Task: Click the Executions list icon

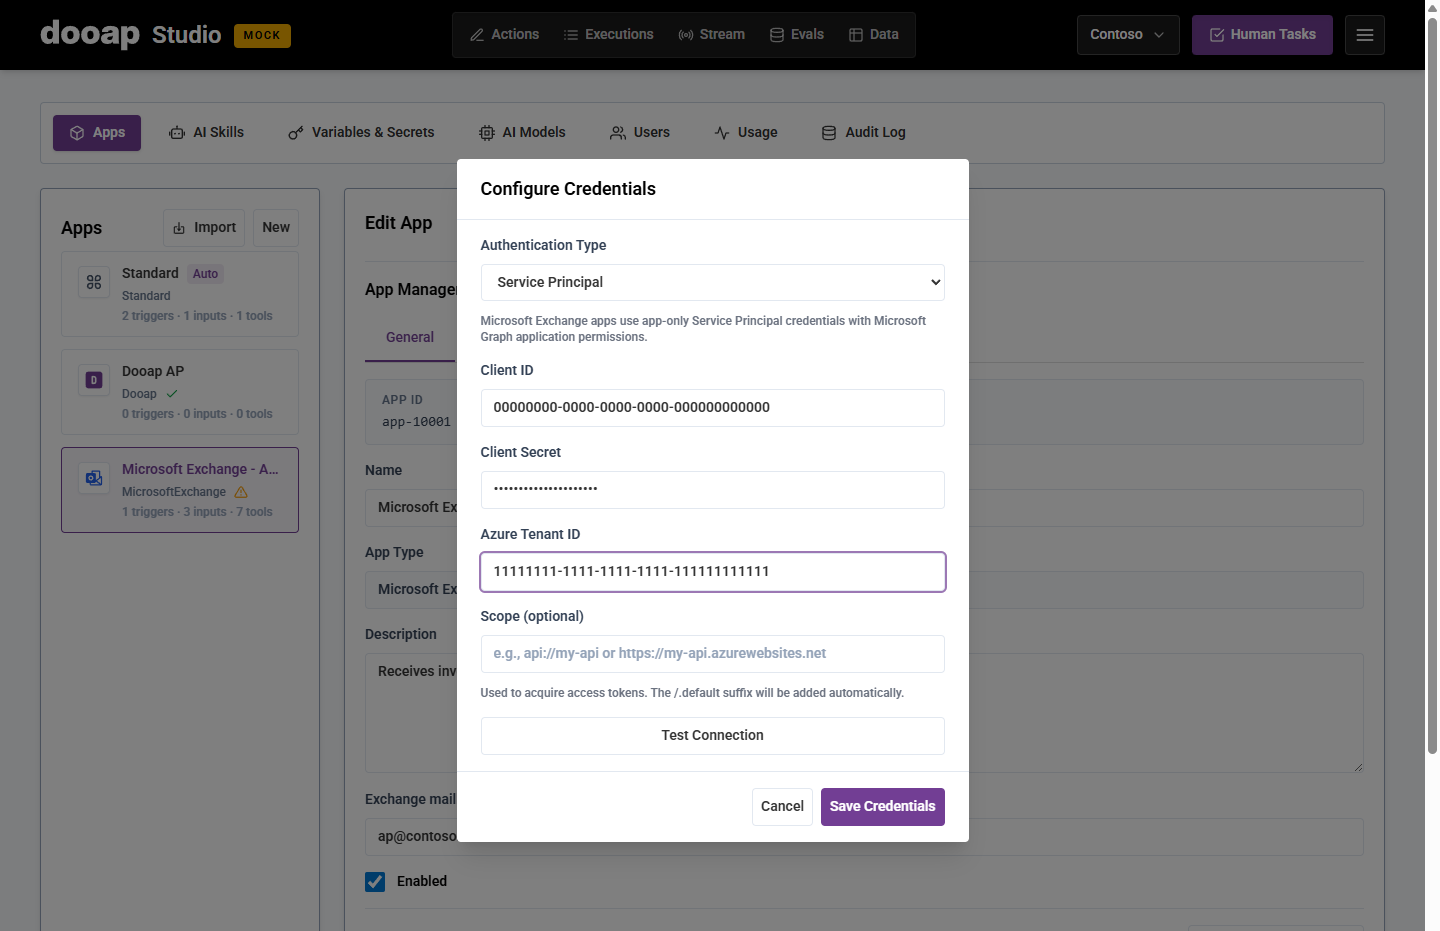Action: (x=571, y=35)
